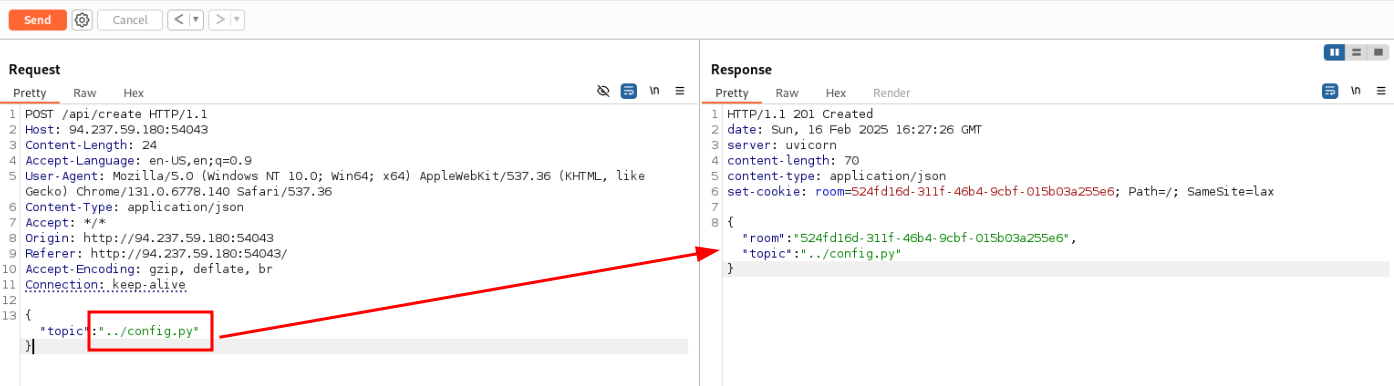Click the Response panel title
The image size is (1394, 386).
(741, 69)
